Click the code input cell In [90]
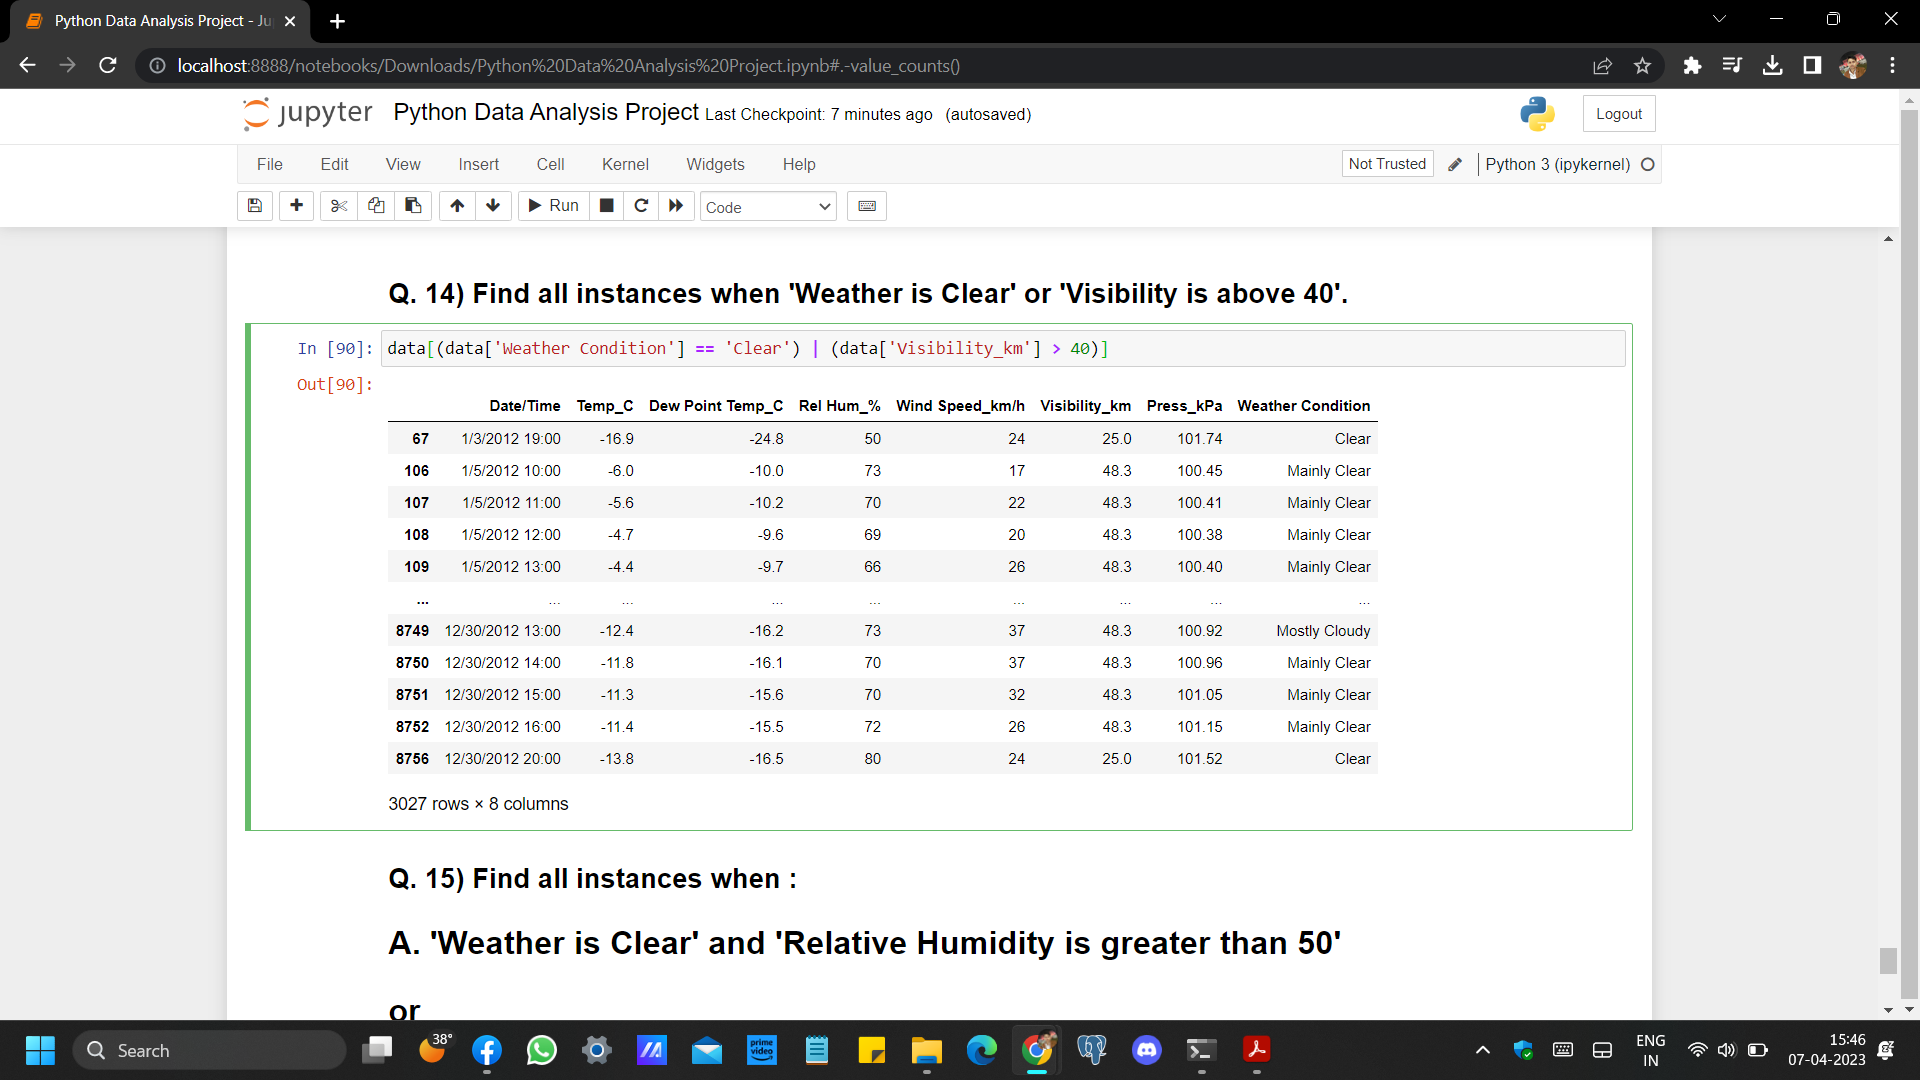The height and width of the screenshot is (1080, 1920). click(x=1000, y=349)
